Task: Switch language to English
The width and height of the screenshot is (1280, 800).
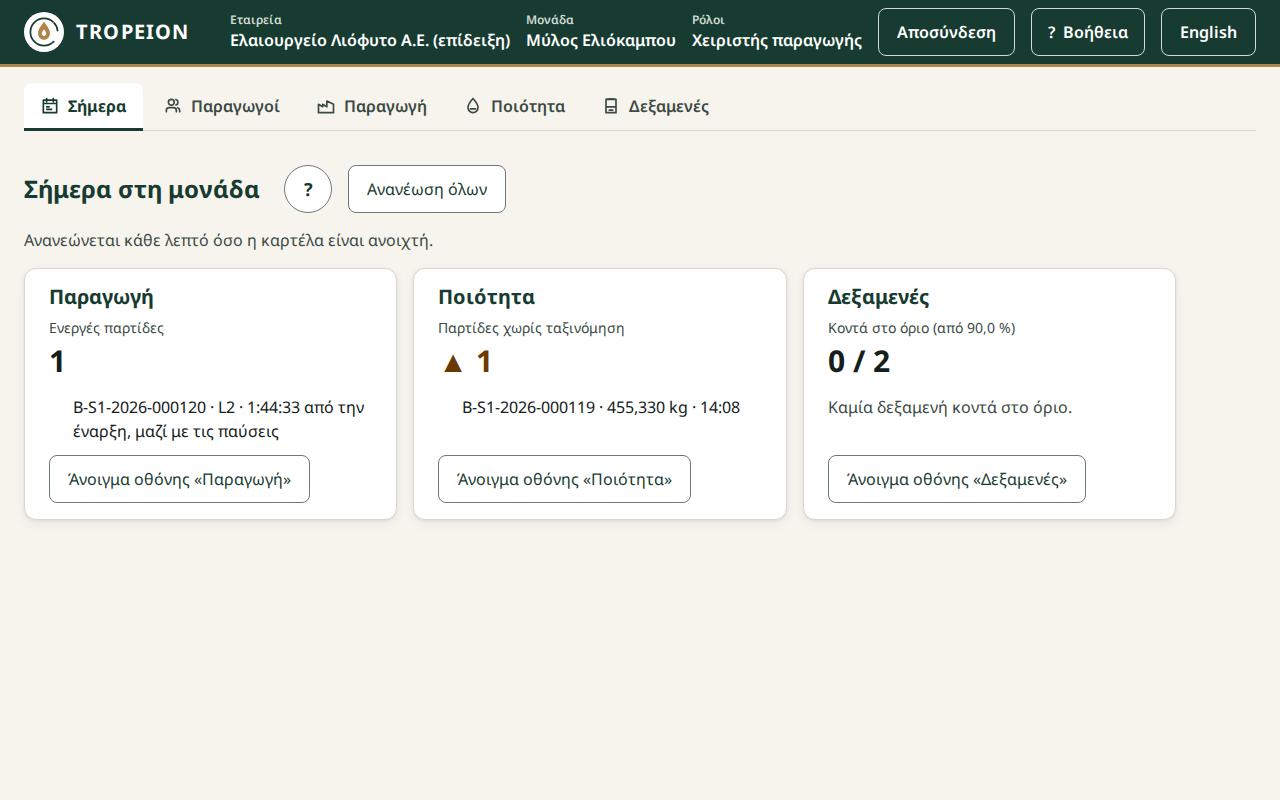Action: (x=1208, y=32)
